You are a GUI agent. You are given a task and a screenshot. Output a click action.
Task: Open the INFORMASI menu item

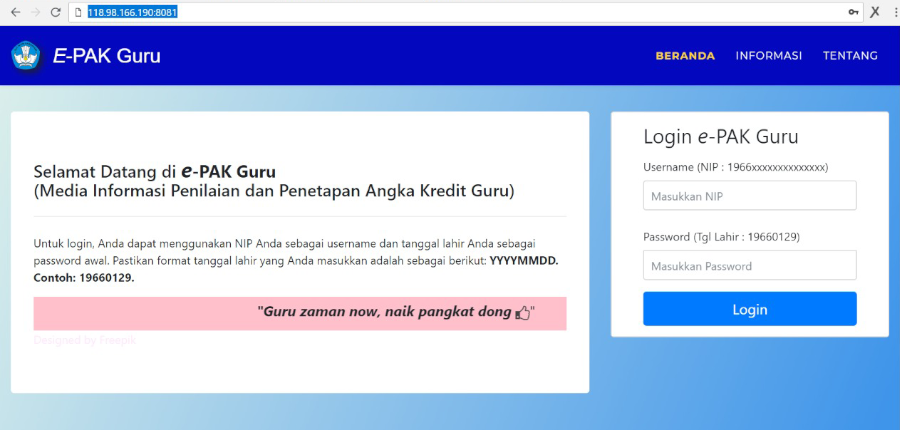coord(769,56)
